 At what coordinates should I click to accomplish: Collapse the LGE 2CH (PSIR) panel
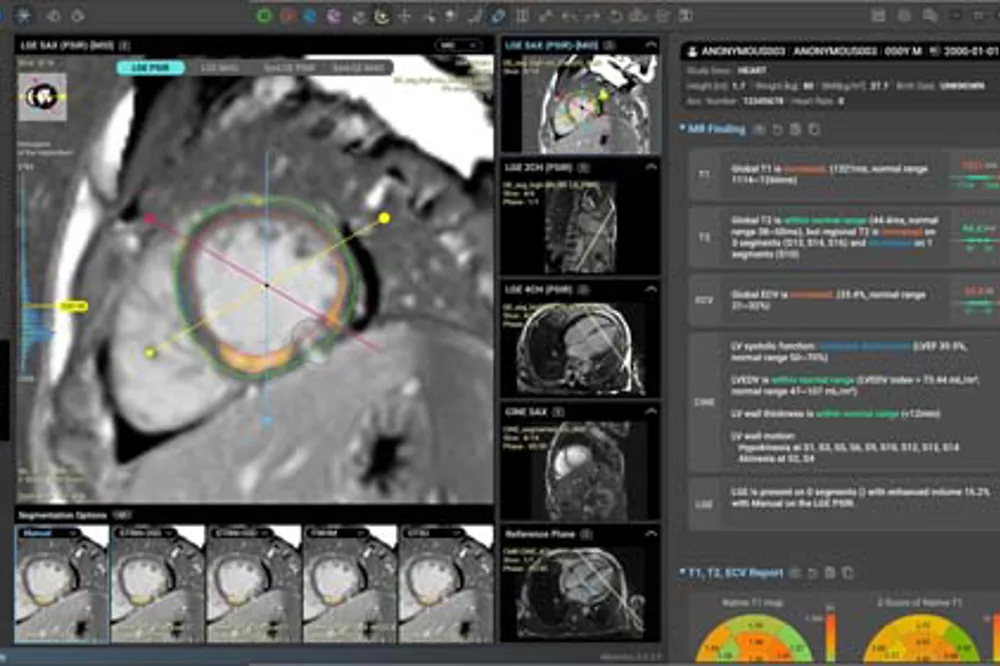pyautogui.click(x=651, y=167)
